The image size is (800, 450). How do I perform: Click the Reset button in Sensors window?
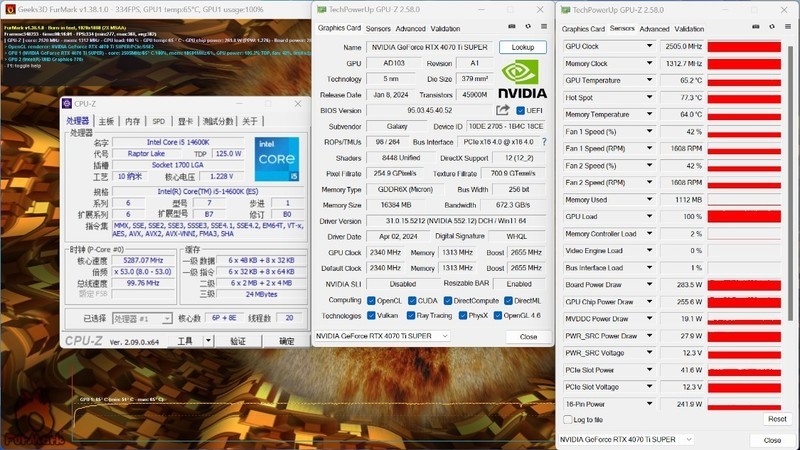[x=776, y=419]
